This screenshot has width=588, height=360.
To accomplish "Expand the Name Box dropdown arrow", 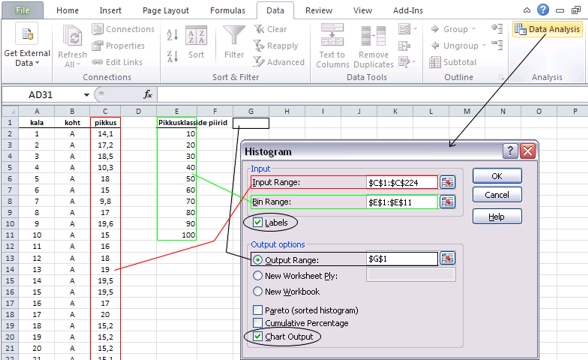I will click(87, 95).
